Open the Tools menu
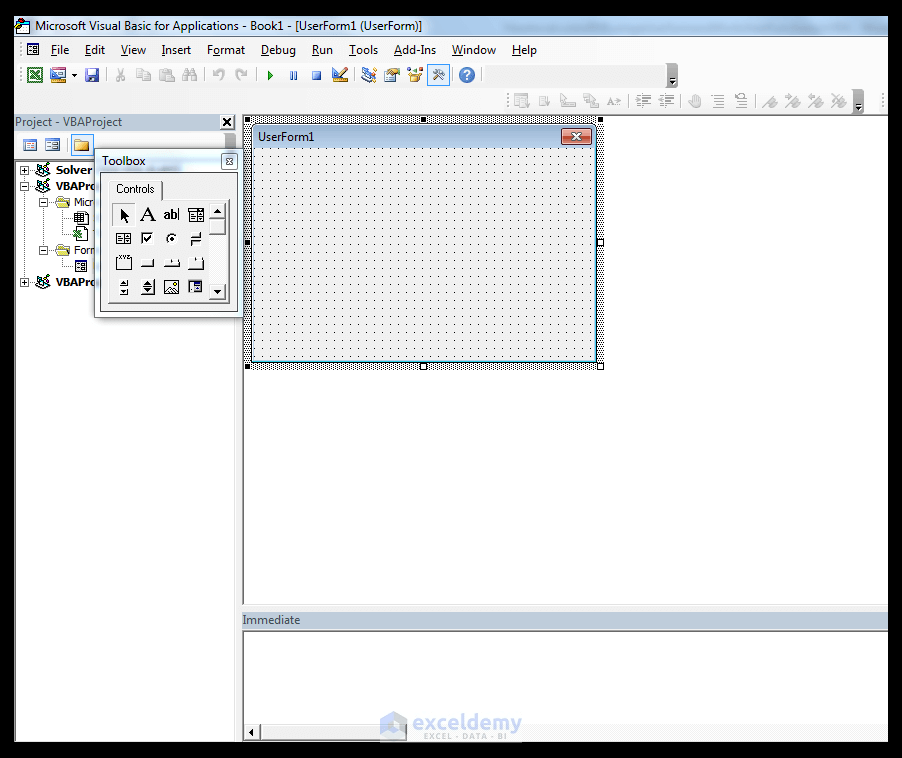The width and height of the screenshot is (902, 758). click(364, 50)
